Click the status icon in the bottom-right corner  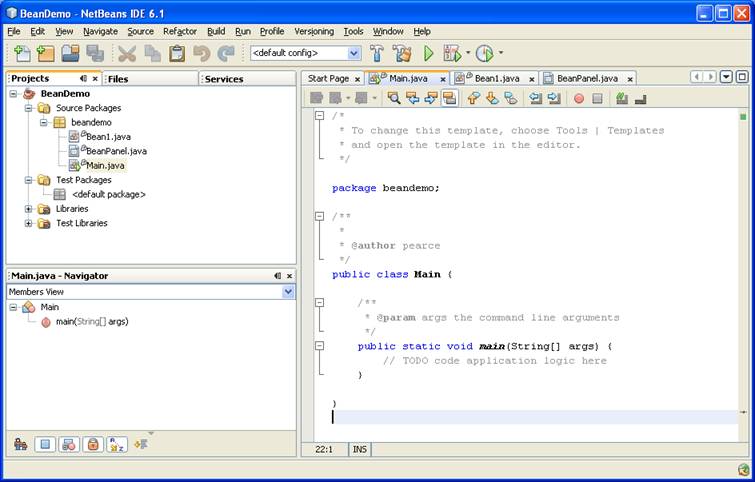(743, 469)
